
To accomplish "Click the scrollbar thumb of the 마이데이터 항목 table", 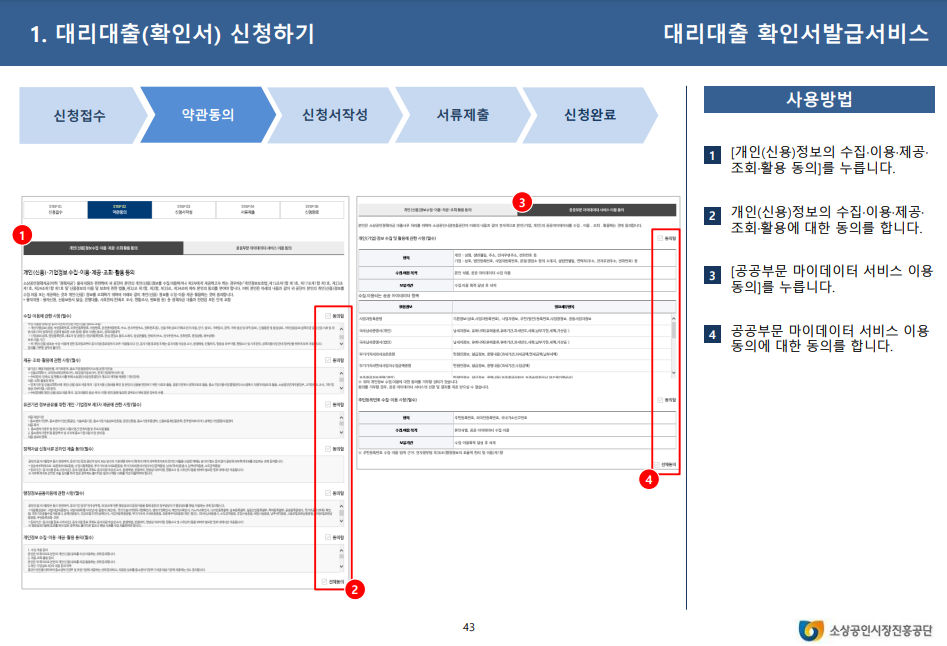I will (x=673, y=330).
